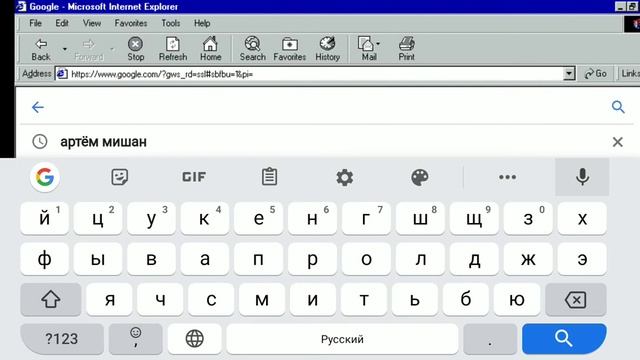Open the Edit menu
Image resolution: width=640 pixels, height=360 pixels.
click(x=62, y=23)
